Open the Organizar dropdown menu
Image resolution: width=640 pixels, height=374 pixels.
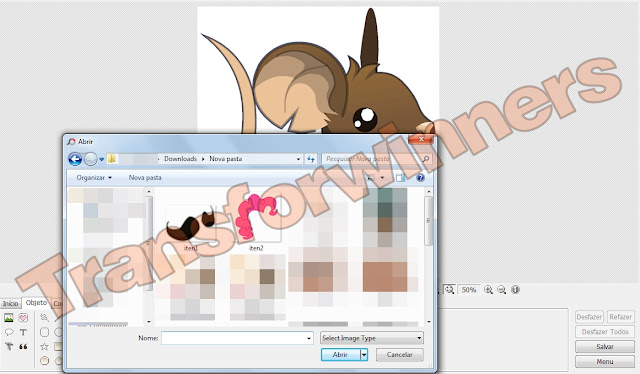pyautogui.click(x=94, y=178)
